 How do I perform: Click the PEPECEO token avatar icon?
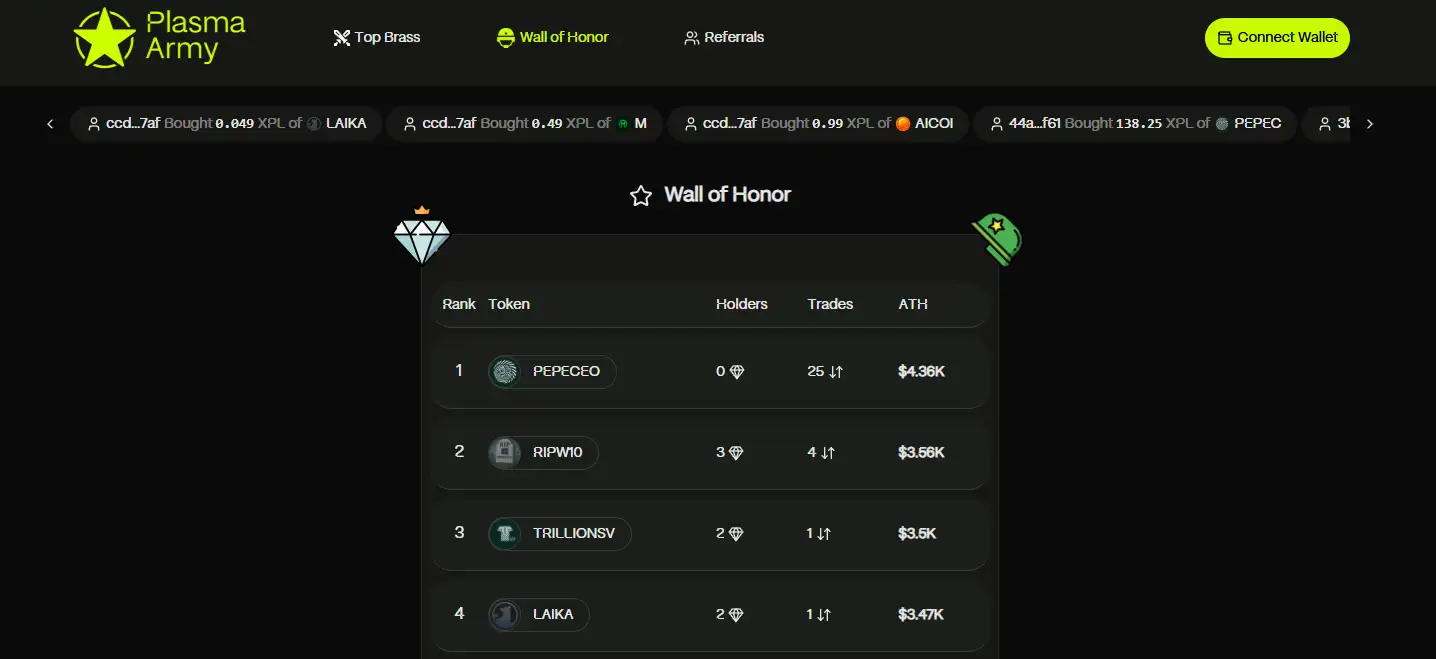tap(505, 372)
